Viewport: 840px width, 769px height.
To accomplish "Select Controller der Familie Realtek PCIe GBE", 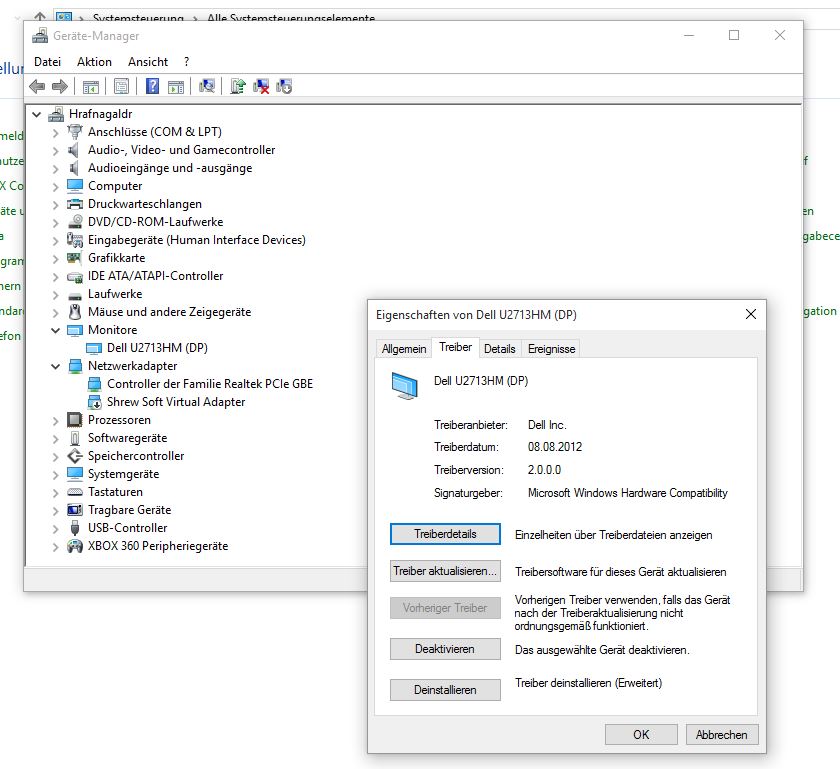I will coord(209,384).
